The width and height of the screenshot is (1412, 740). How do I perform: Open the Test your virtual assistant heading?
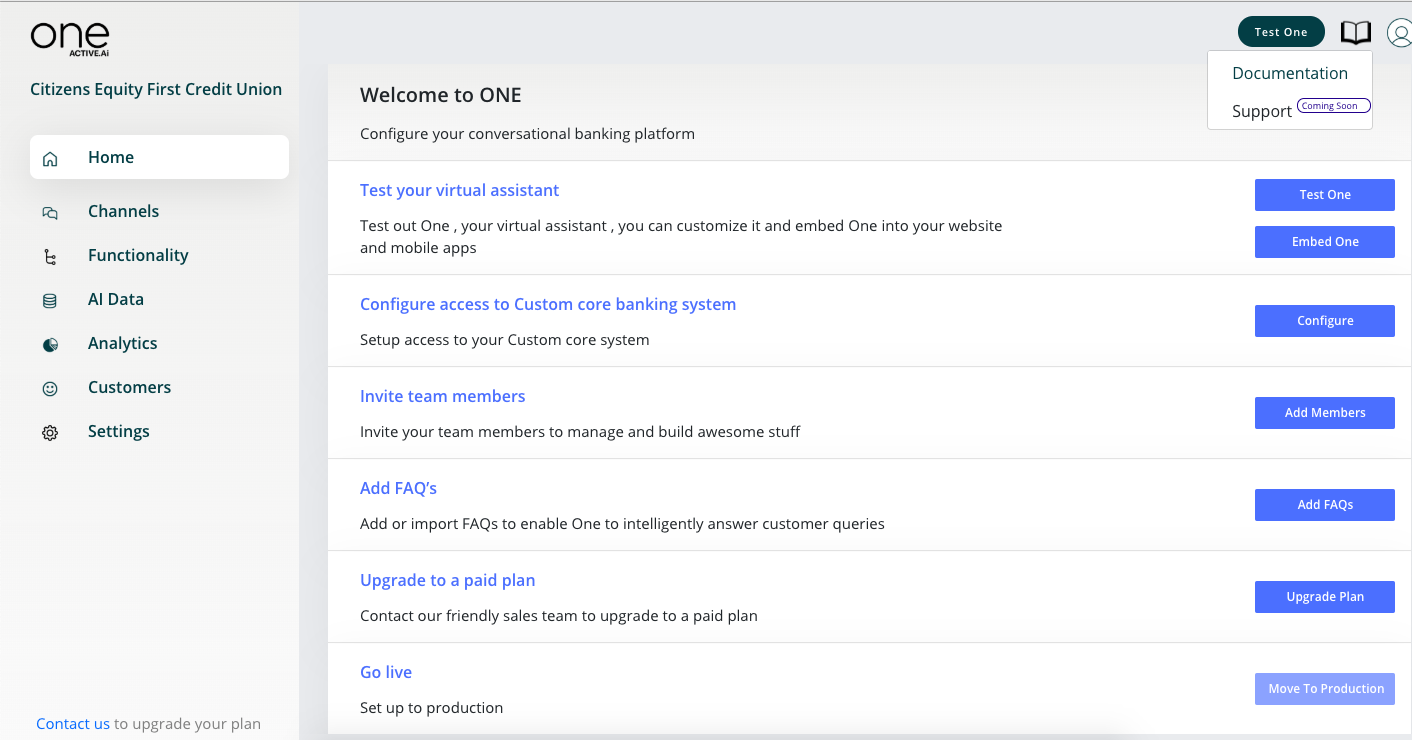click(x=459, y=190)
